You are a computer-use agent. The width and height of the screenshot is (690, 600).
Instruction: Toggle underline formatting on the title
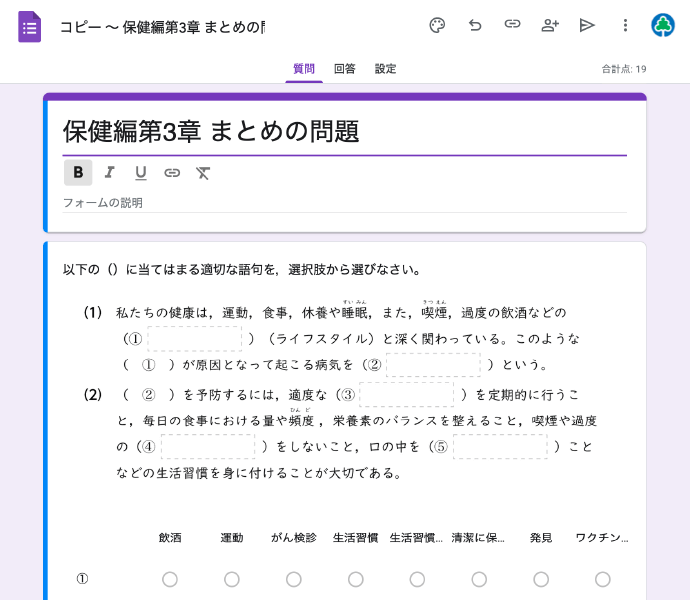pos(140,173)
